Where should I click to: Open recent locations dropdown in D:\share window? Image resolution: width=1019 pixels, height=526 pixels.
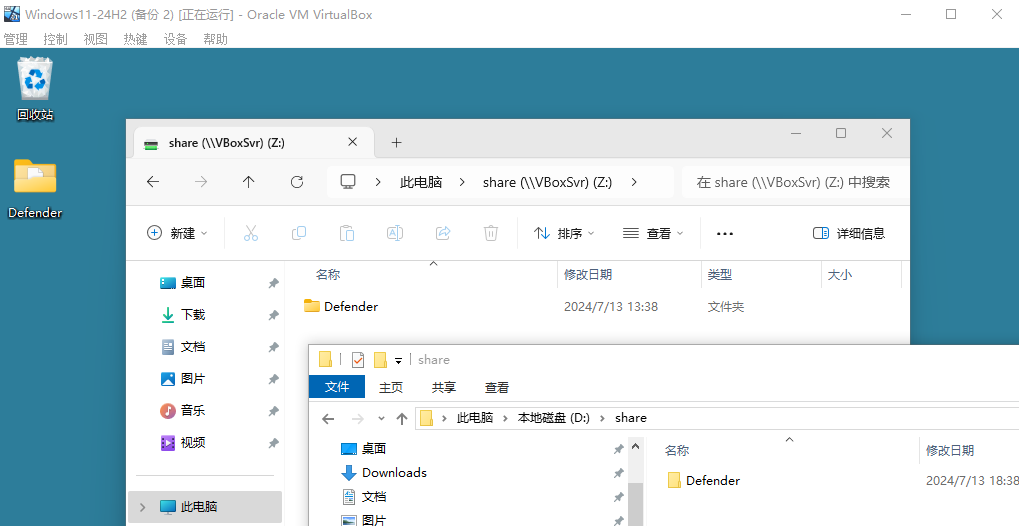pyautogui.click(x=381, y=419)
